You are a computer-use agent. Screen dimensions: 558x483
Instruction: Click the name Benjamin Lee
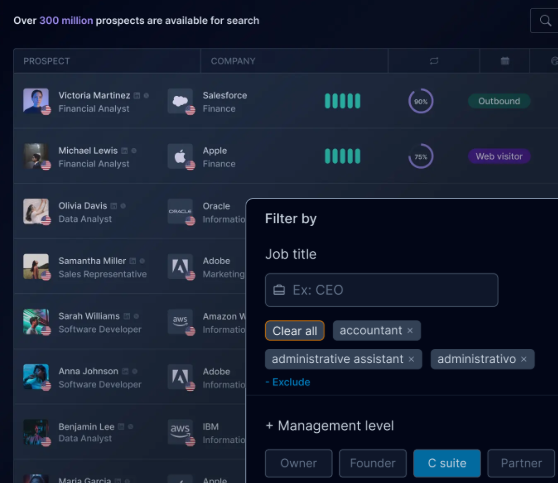click(x=86, y=426)
